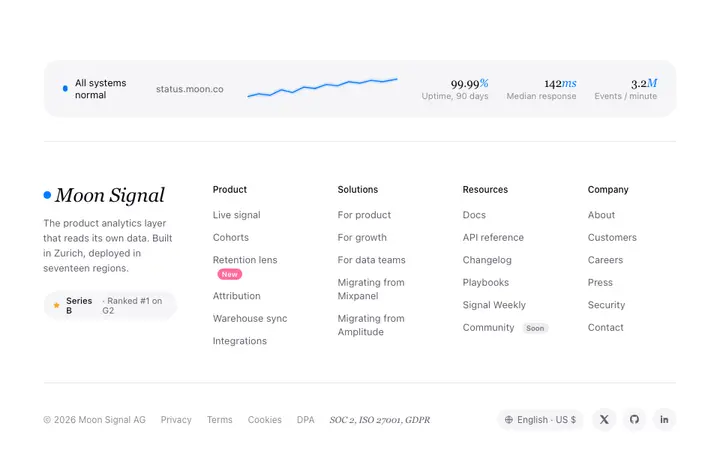Click the Product column heading
Viewport: 720px width, 450px height.
point(230,190)
